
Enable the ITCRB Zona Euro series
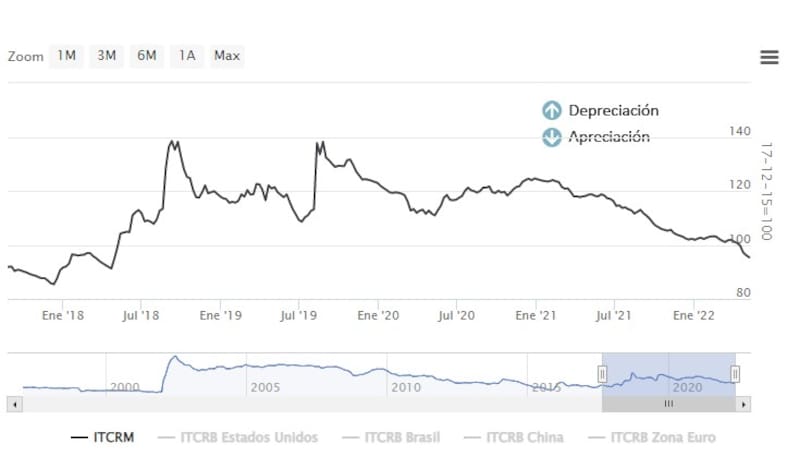tap(651, 437)
